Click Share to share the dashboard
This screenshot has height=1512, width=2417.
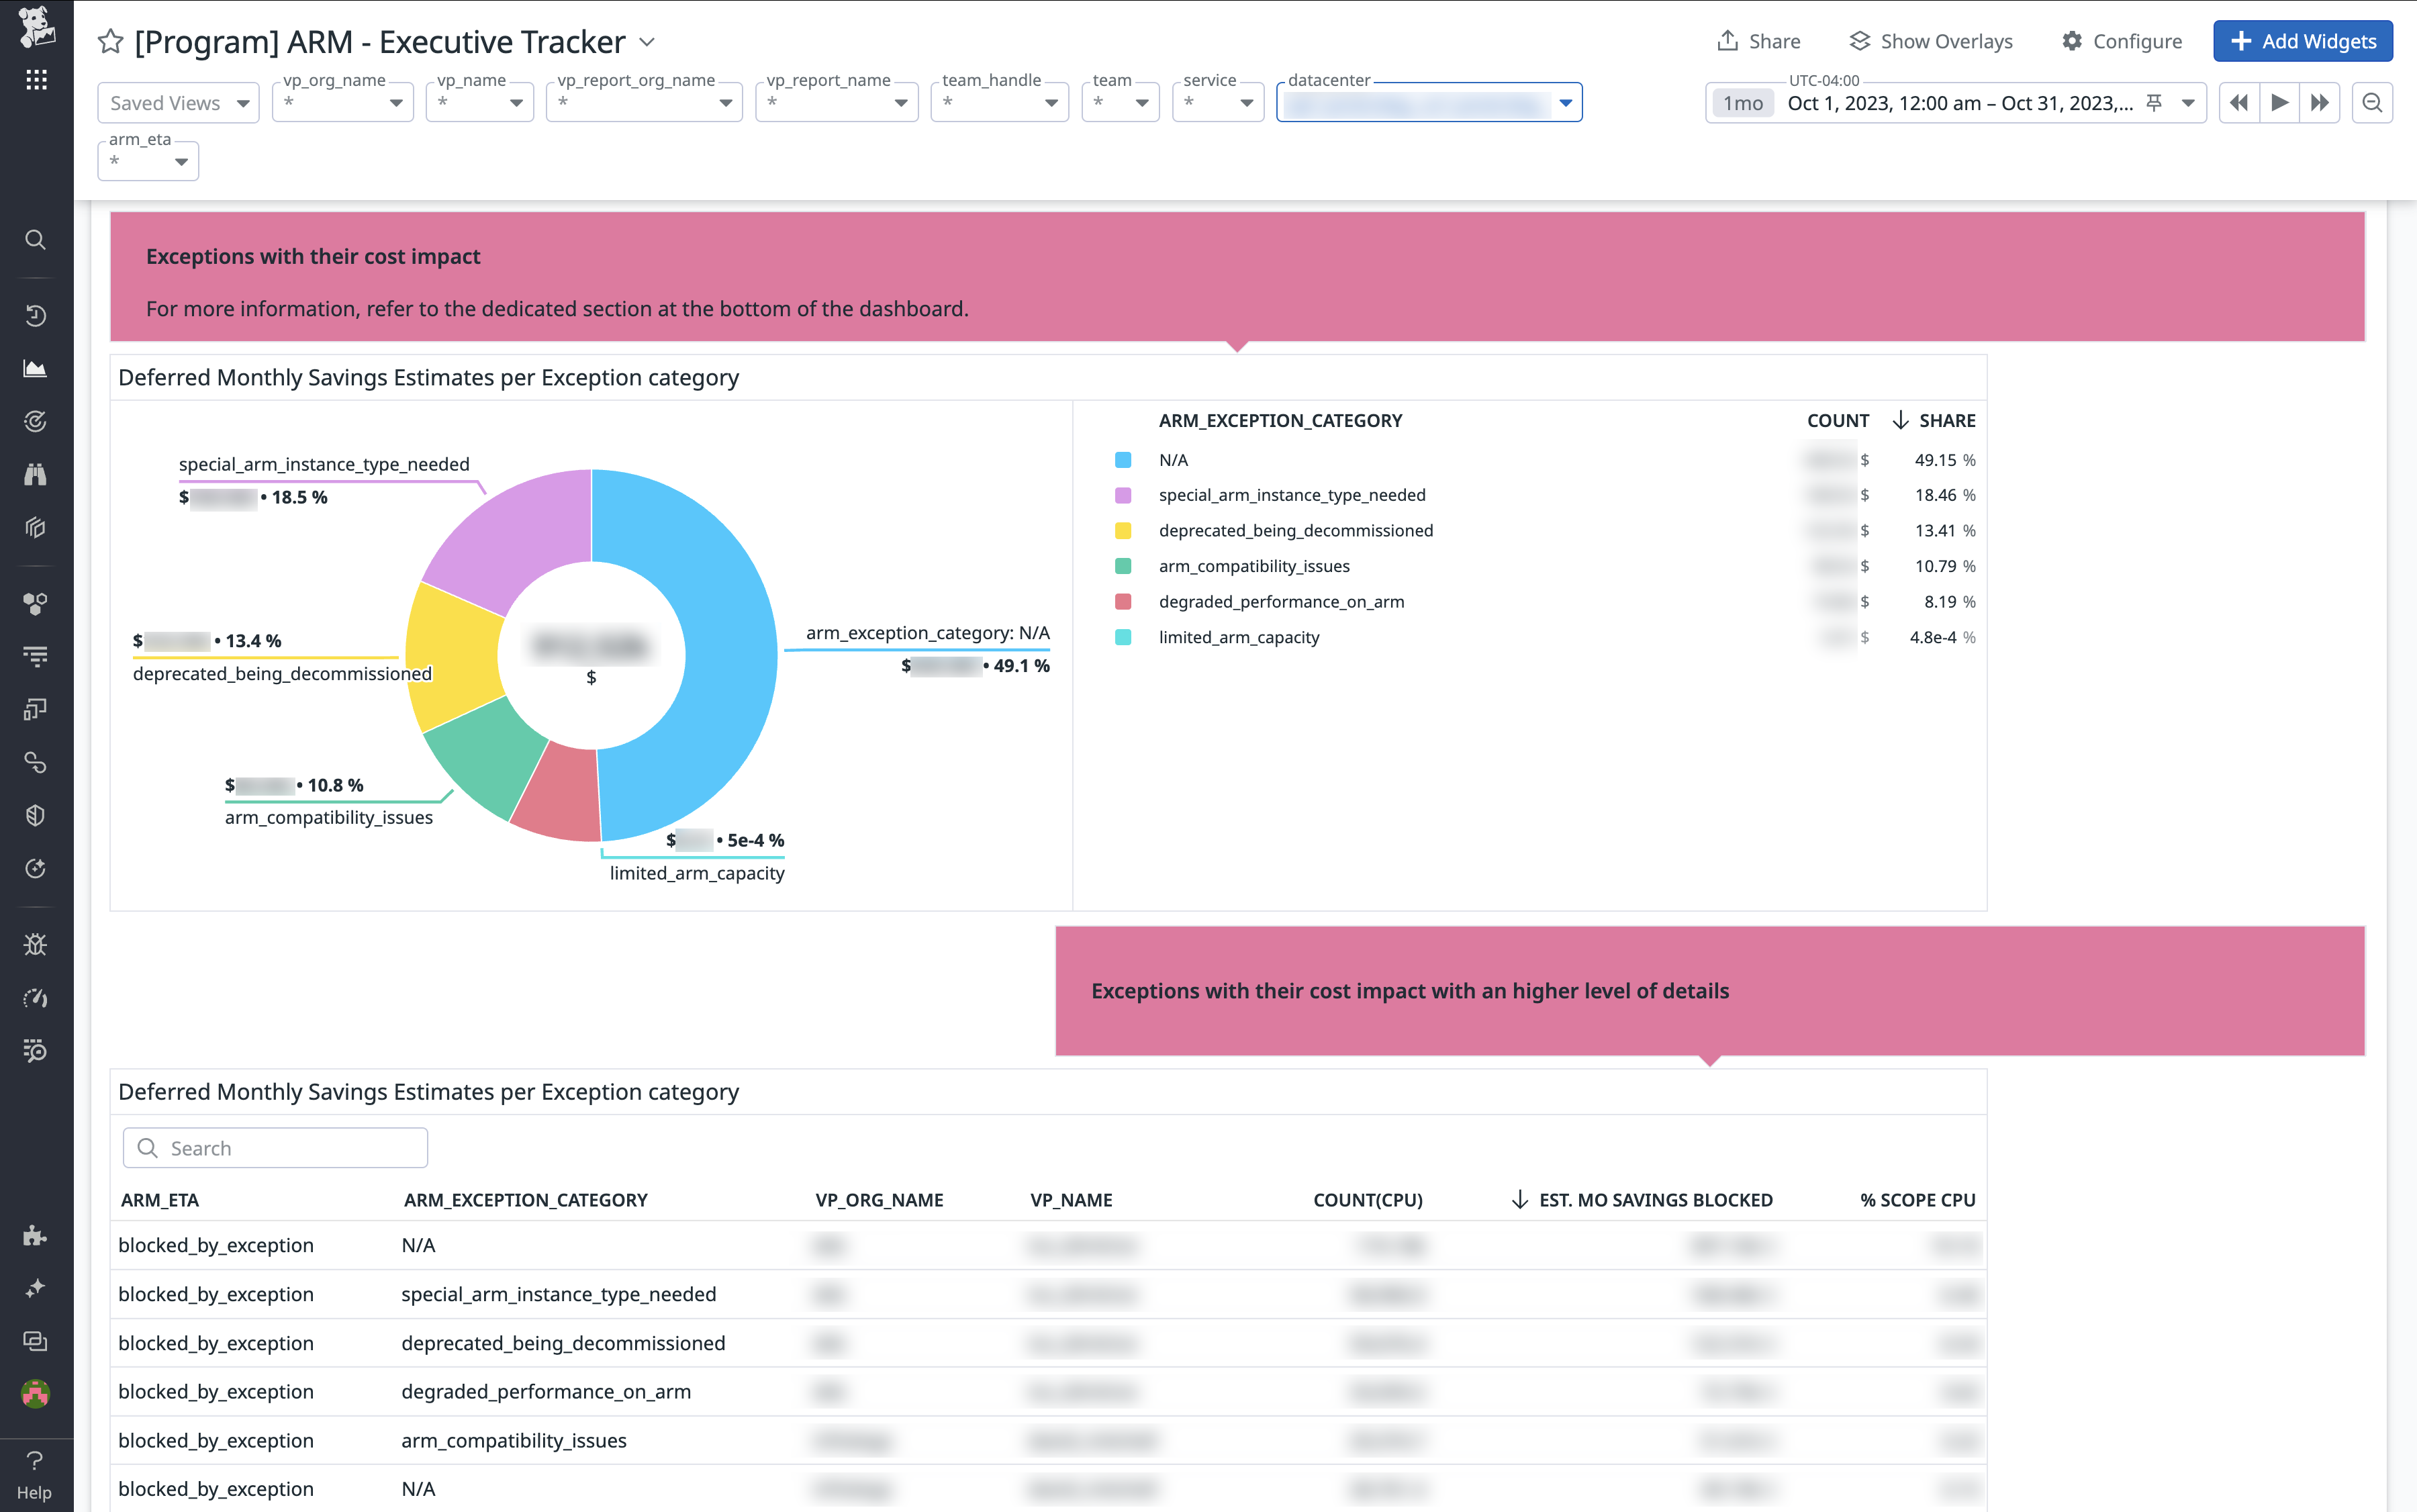tap(1758, 41)
